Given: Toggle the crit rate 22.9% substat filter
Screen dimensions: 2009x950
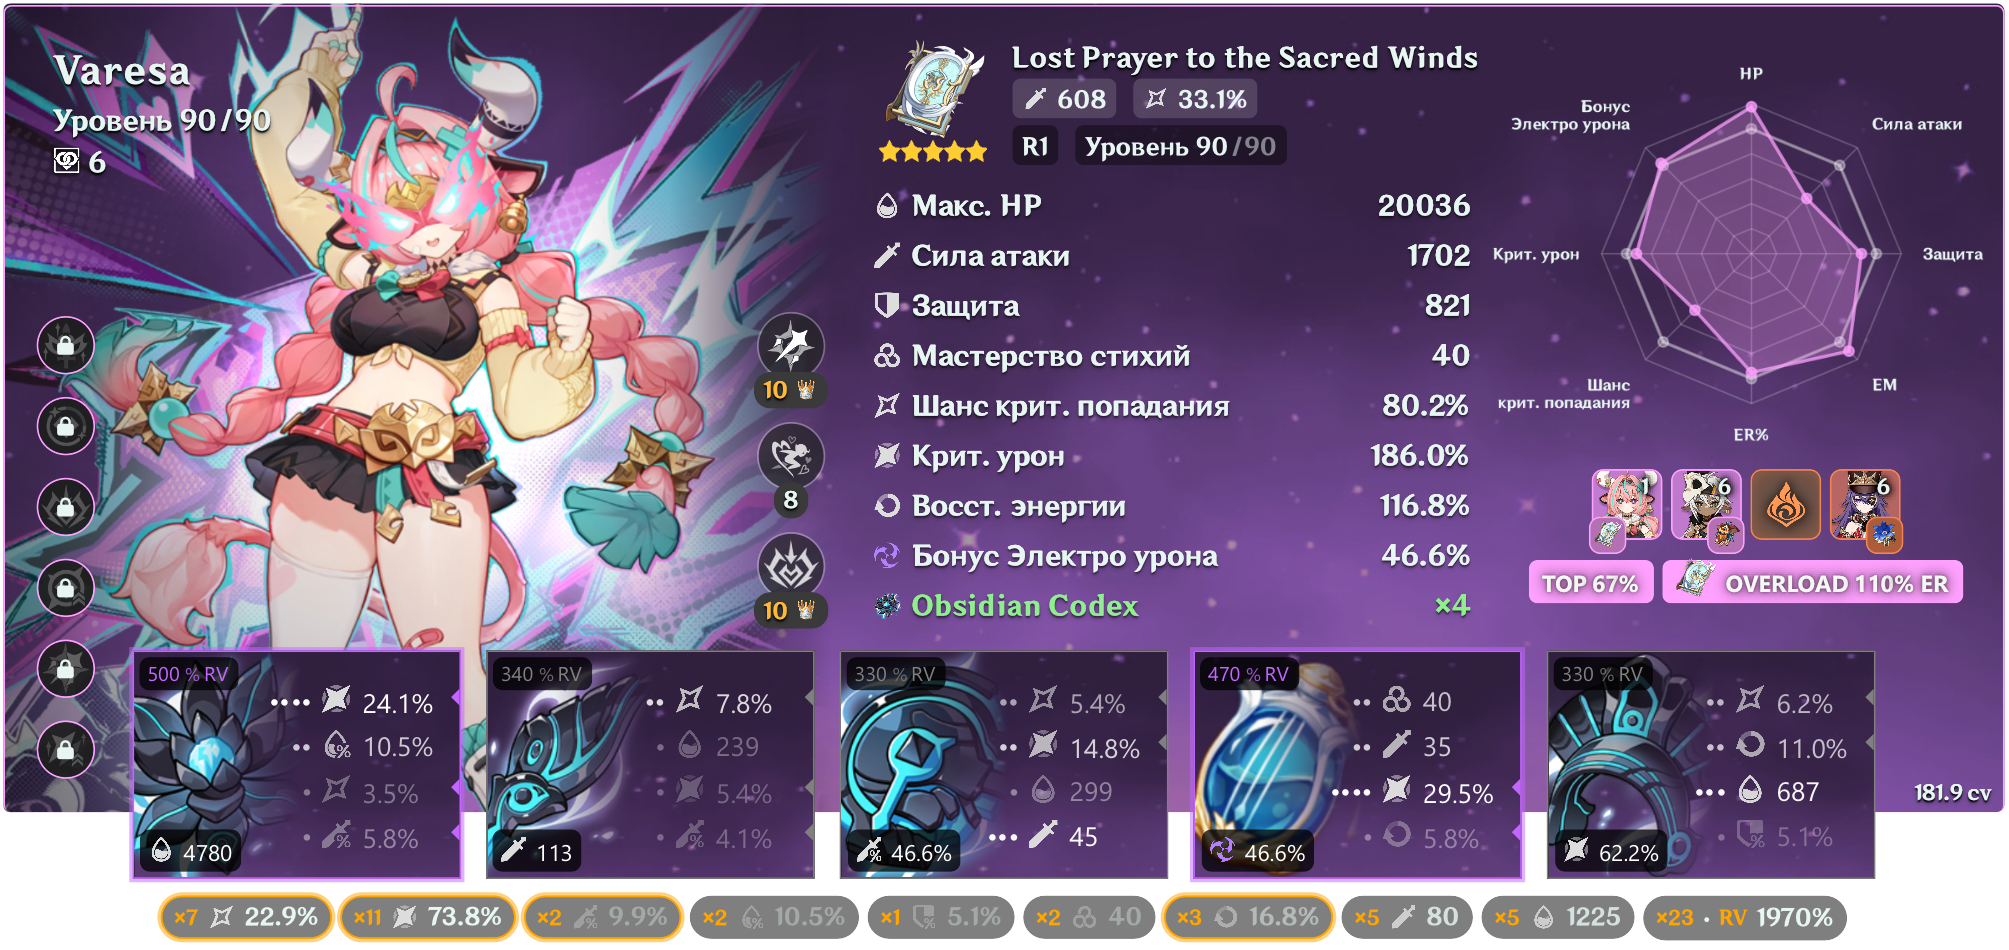Looking at the screenshot, I should point(246,917).
